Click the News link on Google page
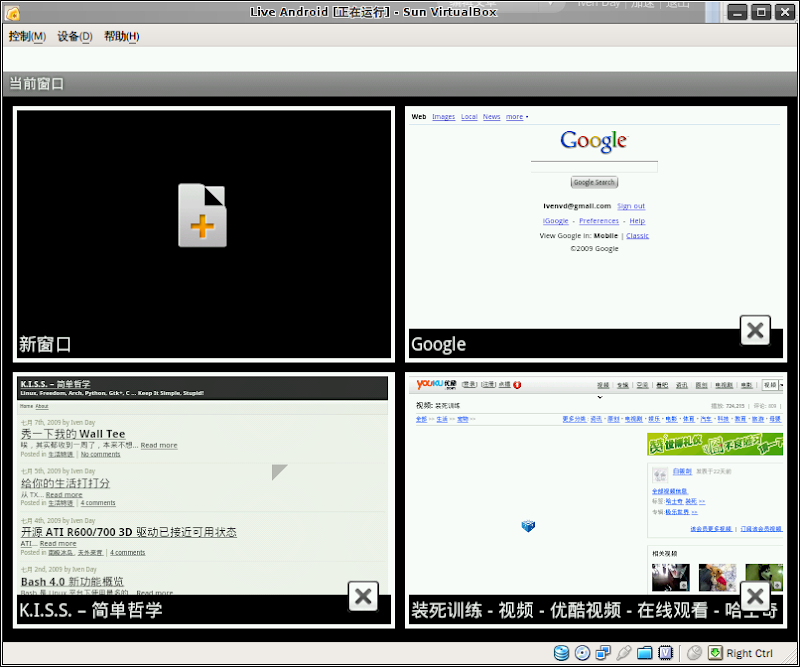 (491, 117)
